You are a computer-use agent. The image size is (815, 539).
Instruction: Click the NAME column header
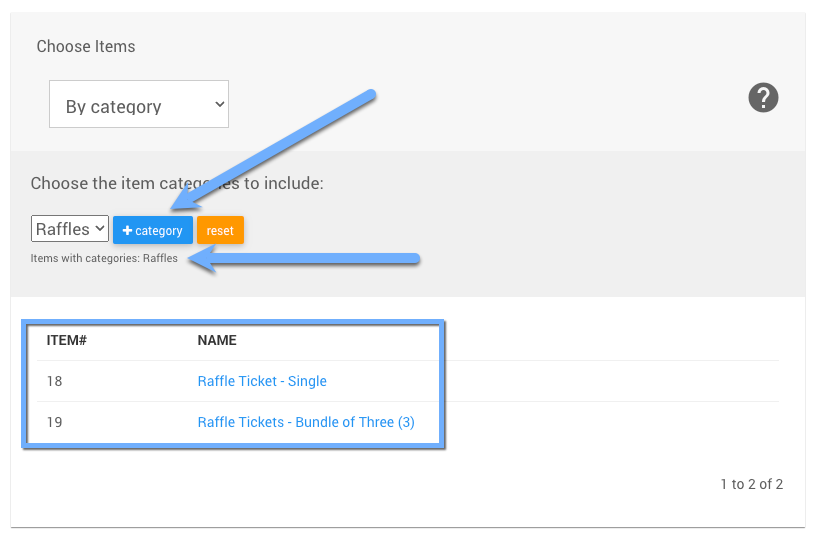pos(217,340)
